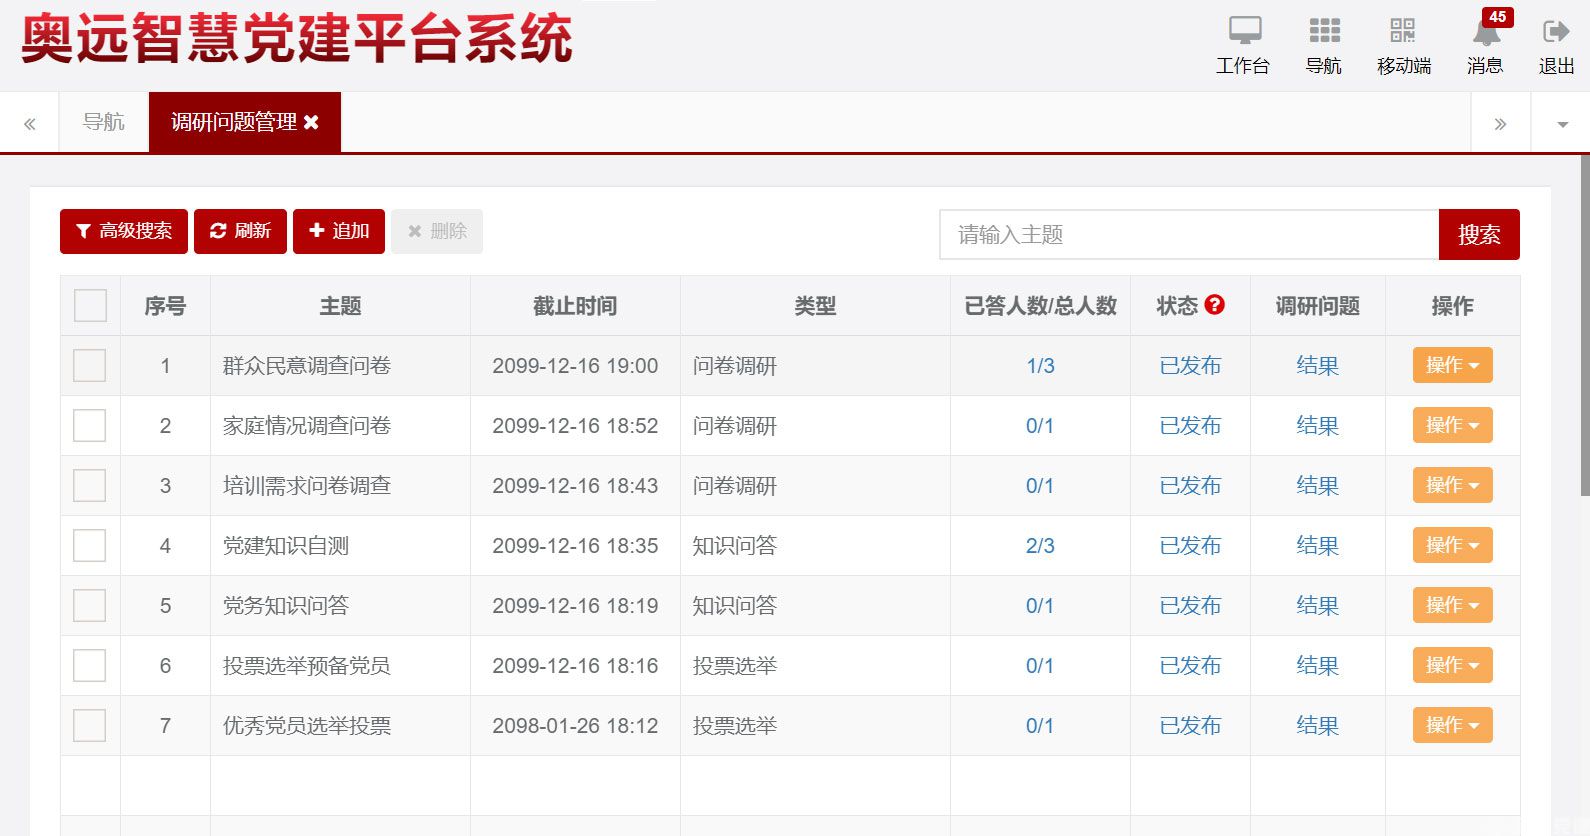Screen dimensions: 1590x836
Task: Close the 调研问题管理 tab
Action: [311, 122]
